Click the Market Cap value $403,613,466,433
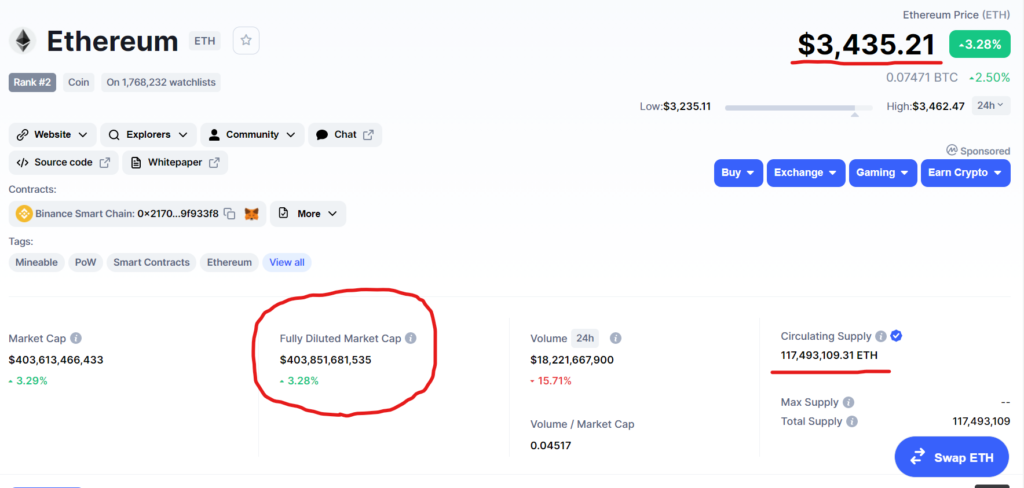This screenshot has height=488, width=1024. pyautogui.click(x=56, y=359)
